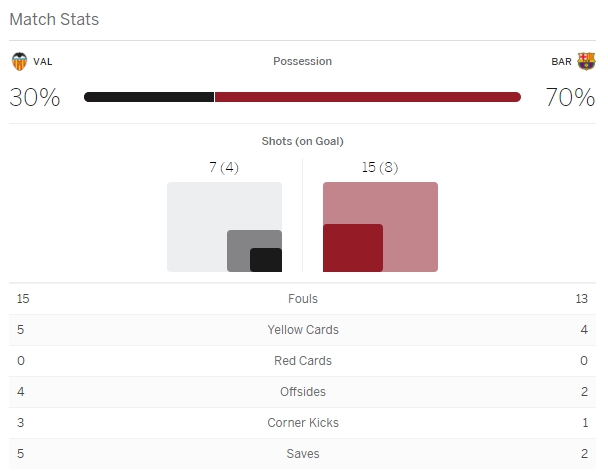Viewport: 608px width, 472px height.
Task: Click the Offsides row label
Action: pyautogui.click(x=302, y=391)
